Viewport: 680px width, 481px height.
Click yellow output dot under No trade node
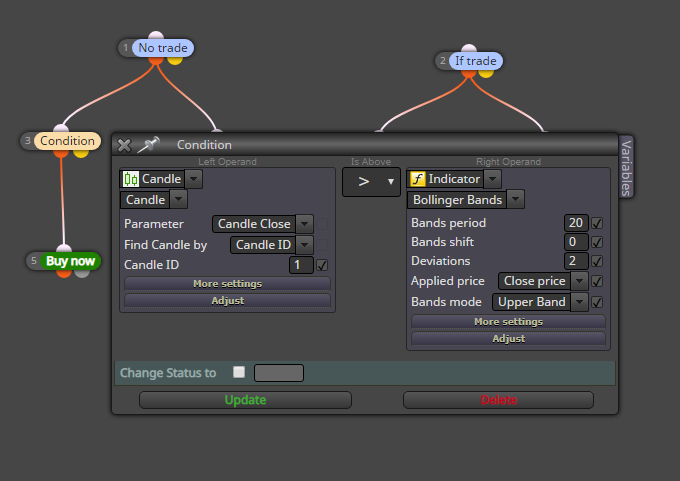[175, 60]
